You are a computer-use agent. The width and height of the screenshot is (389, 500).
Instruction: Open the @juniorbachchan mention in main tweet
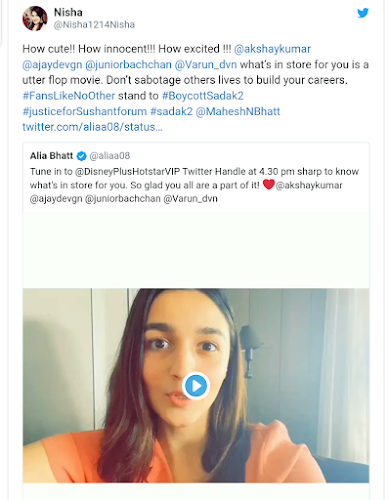click(x=129, y=65)
